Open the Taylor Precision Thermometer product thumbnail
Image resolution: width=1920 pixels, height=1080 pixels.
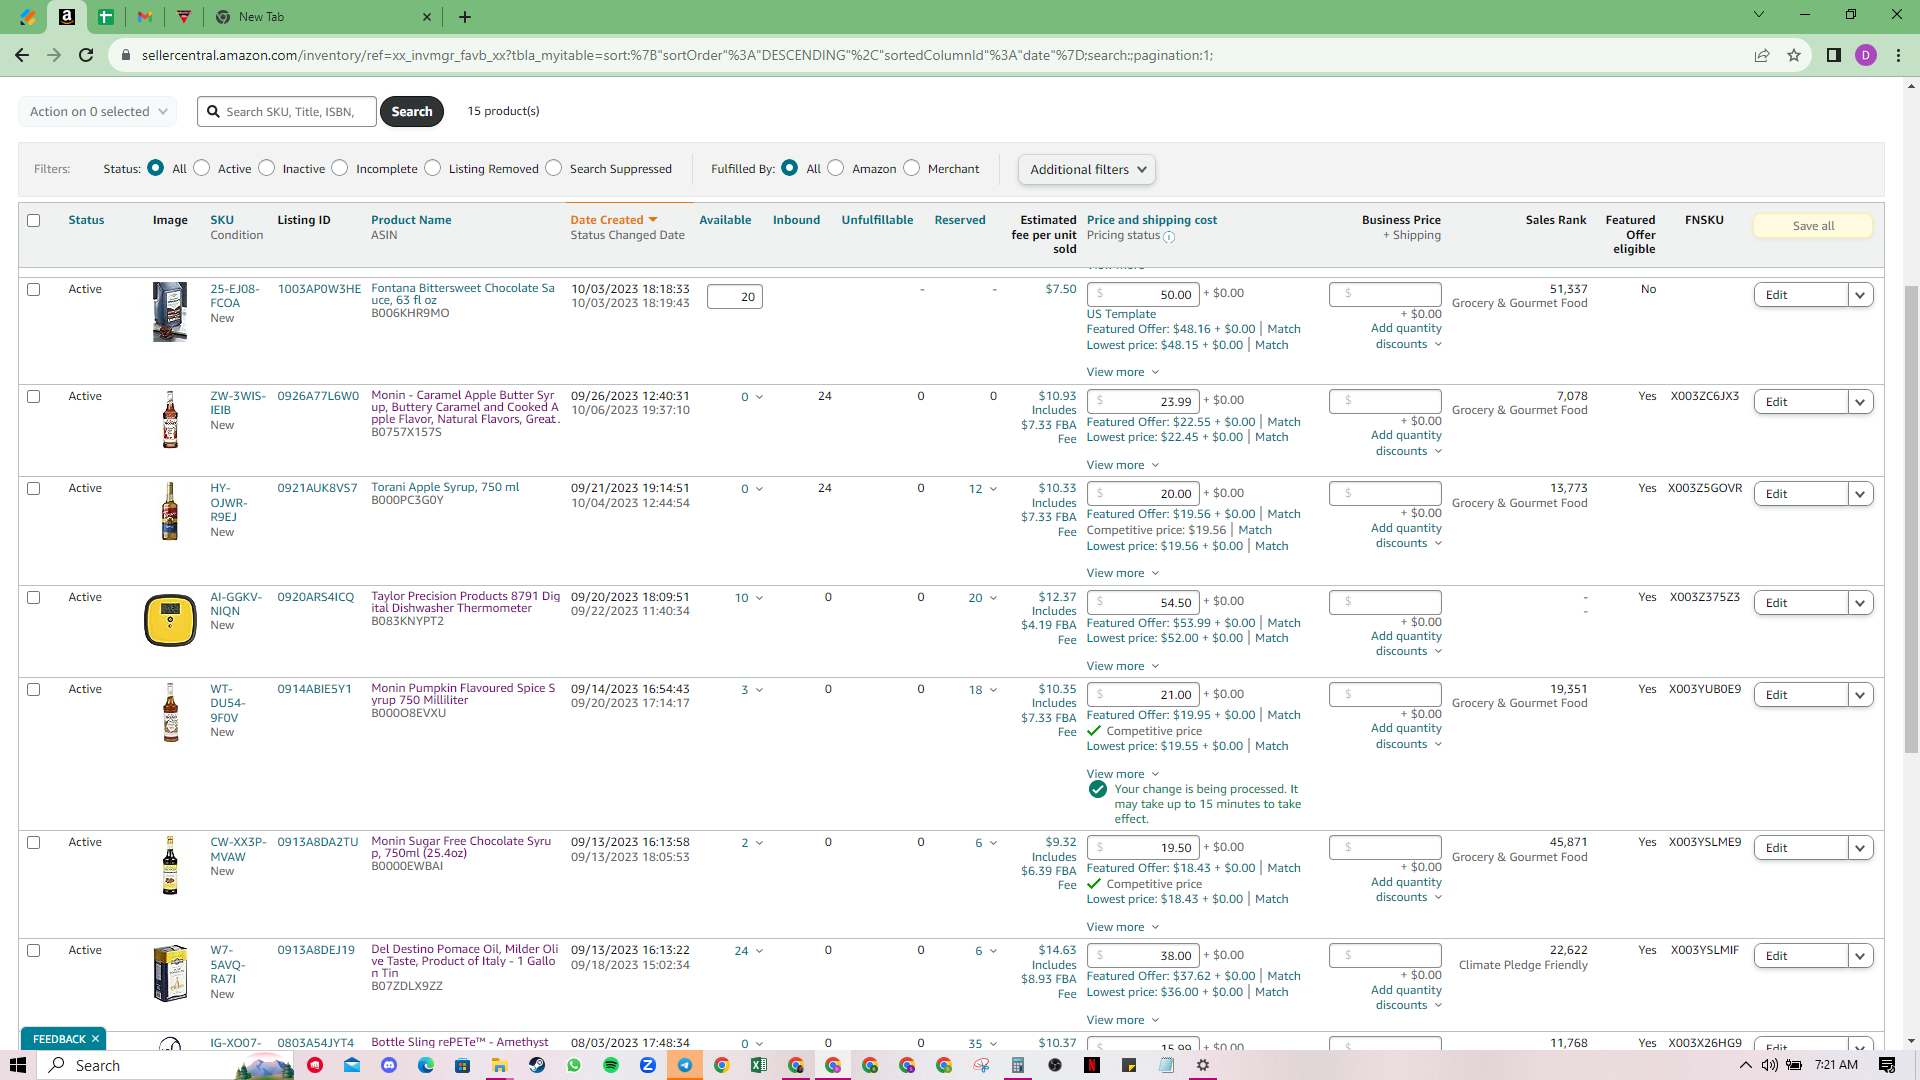pos(170,620)
